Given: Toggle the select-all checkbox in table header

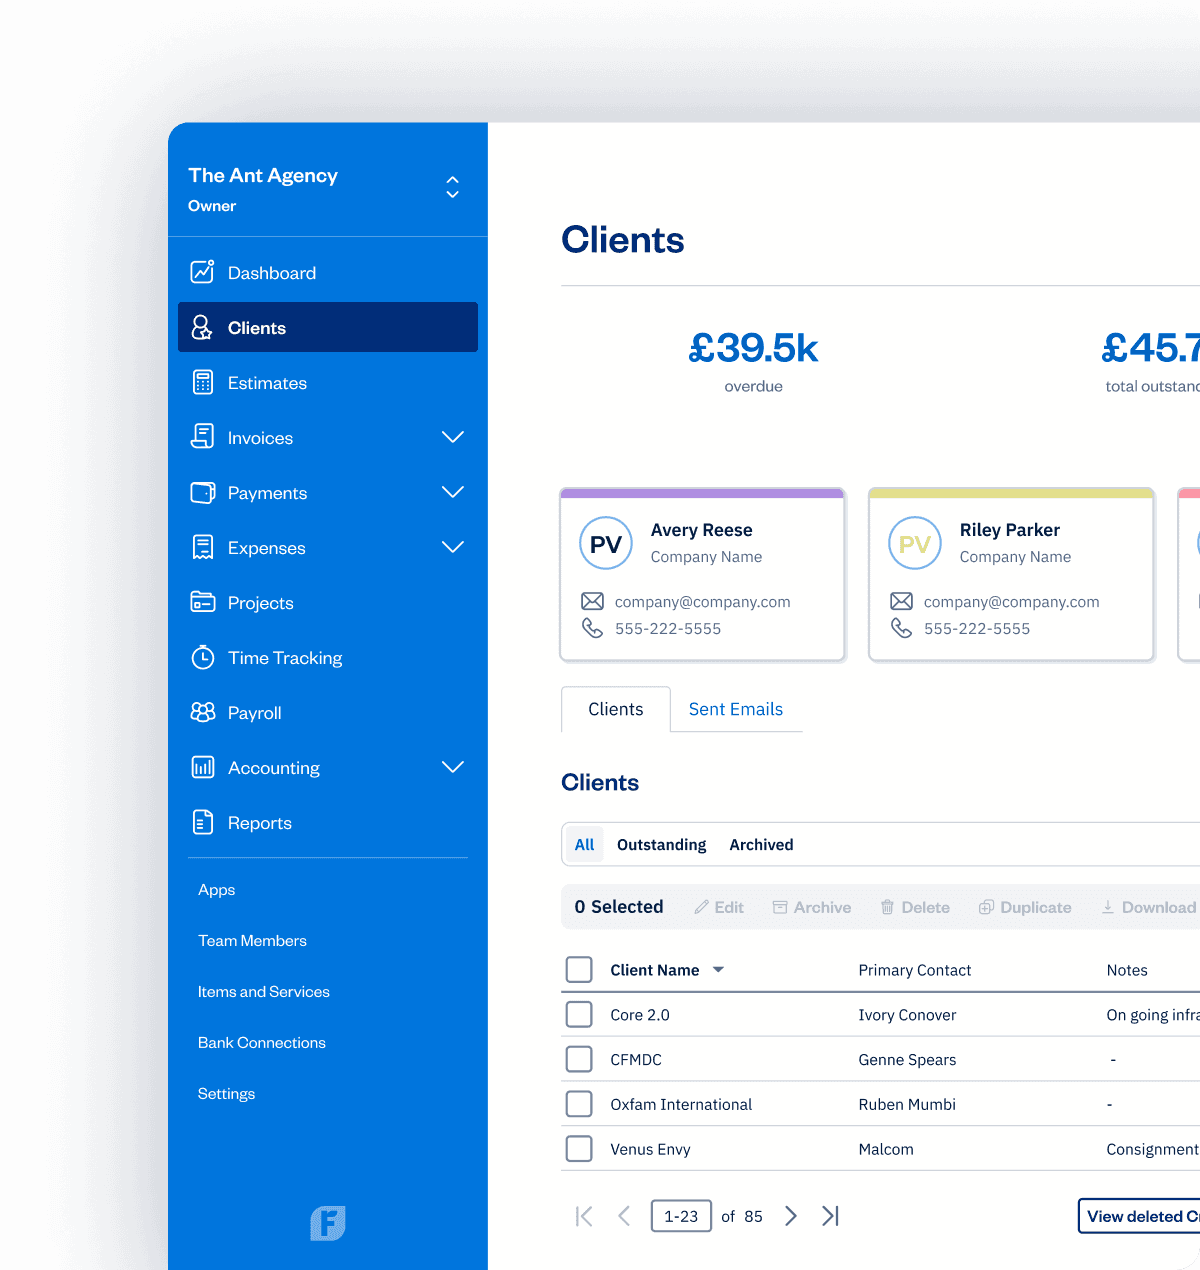Looking at the screenshot, I should coord(579,969).
